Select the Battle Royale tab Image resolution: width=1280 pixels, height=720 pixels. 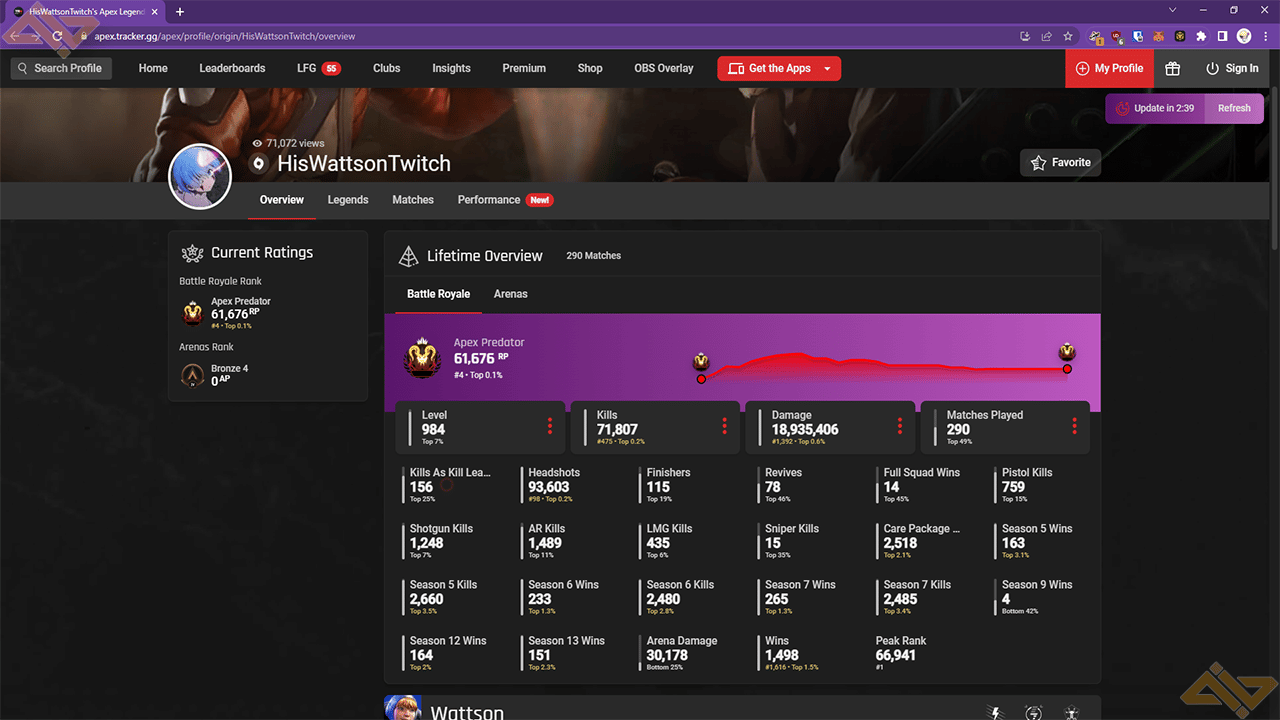[x=438, y=294]
